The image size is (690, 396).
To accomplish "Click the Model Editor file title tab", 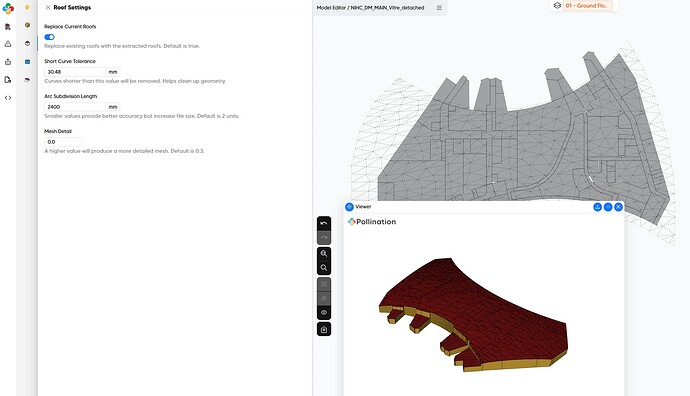I will tap(370, 7).
